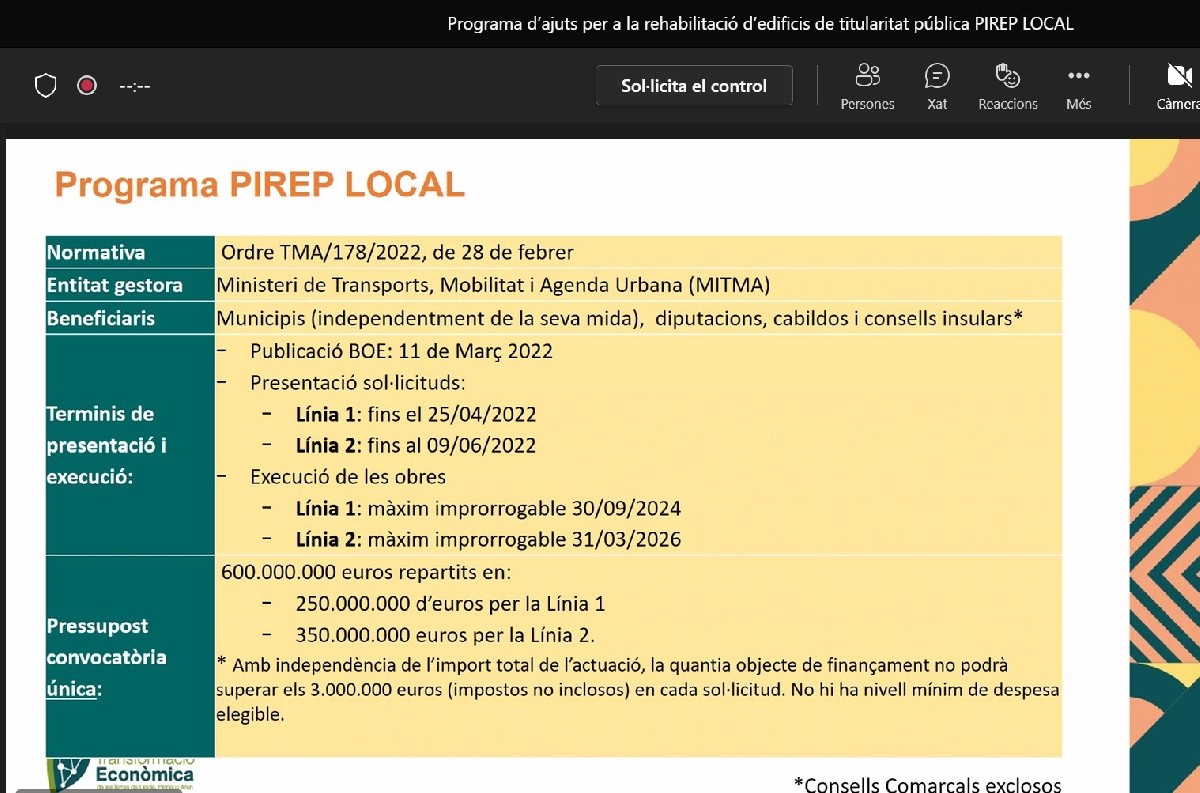The height and width of the screenshot is (793, 1200).
Task: Click the red recording indicator
Action: pos(87,86)
